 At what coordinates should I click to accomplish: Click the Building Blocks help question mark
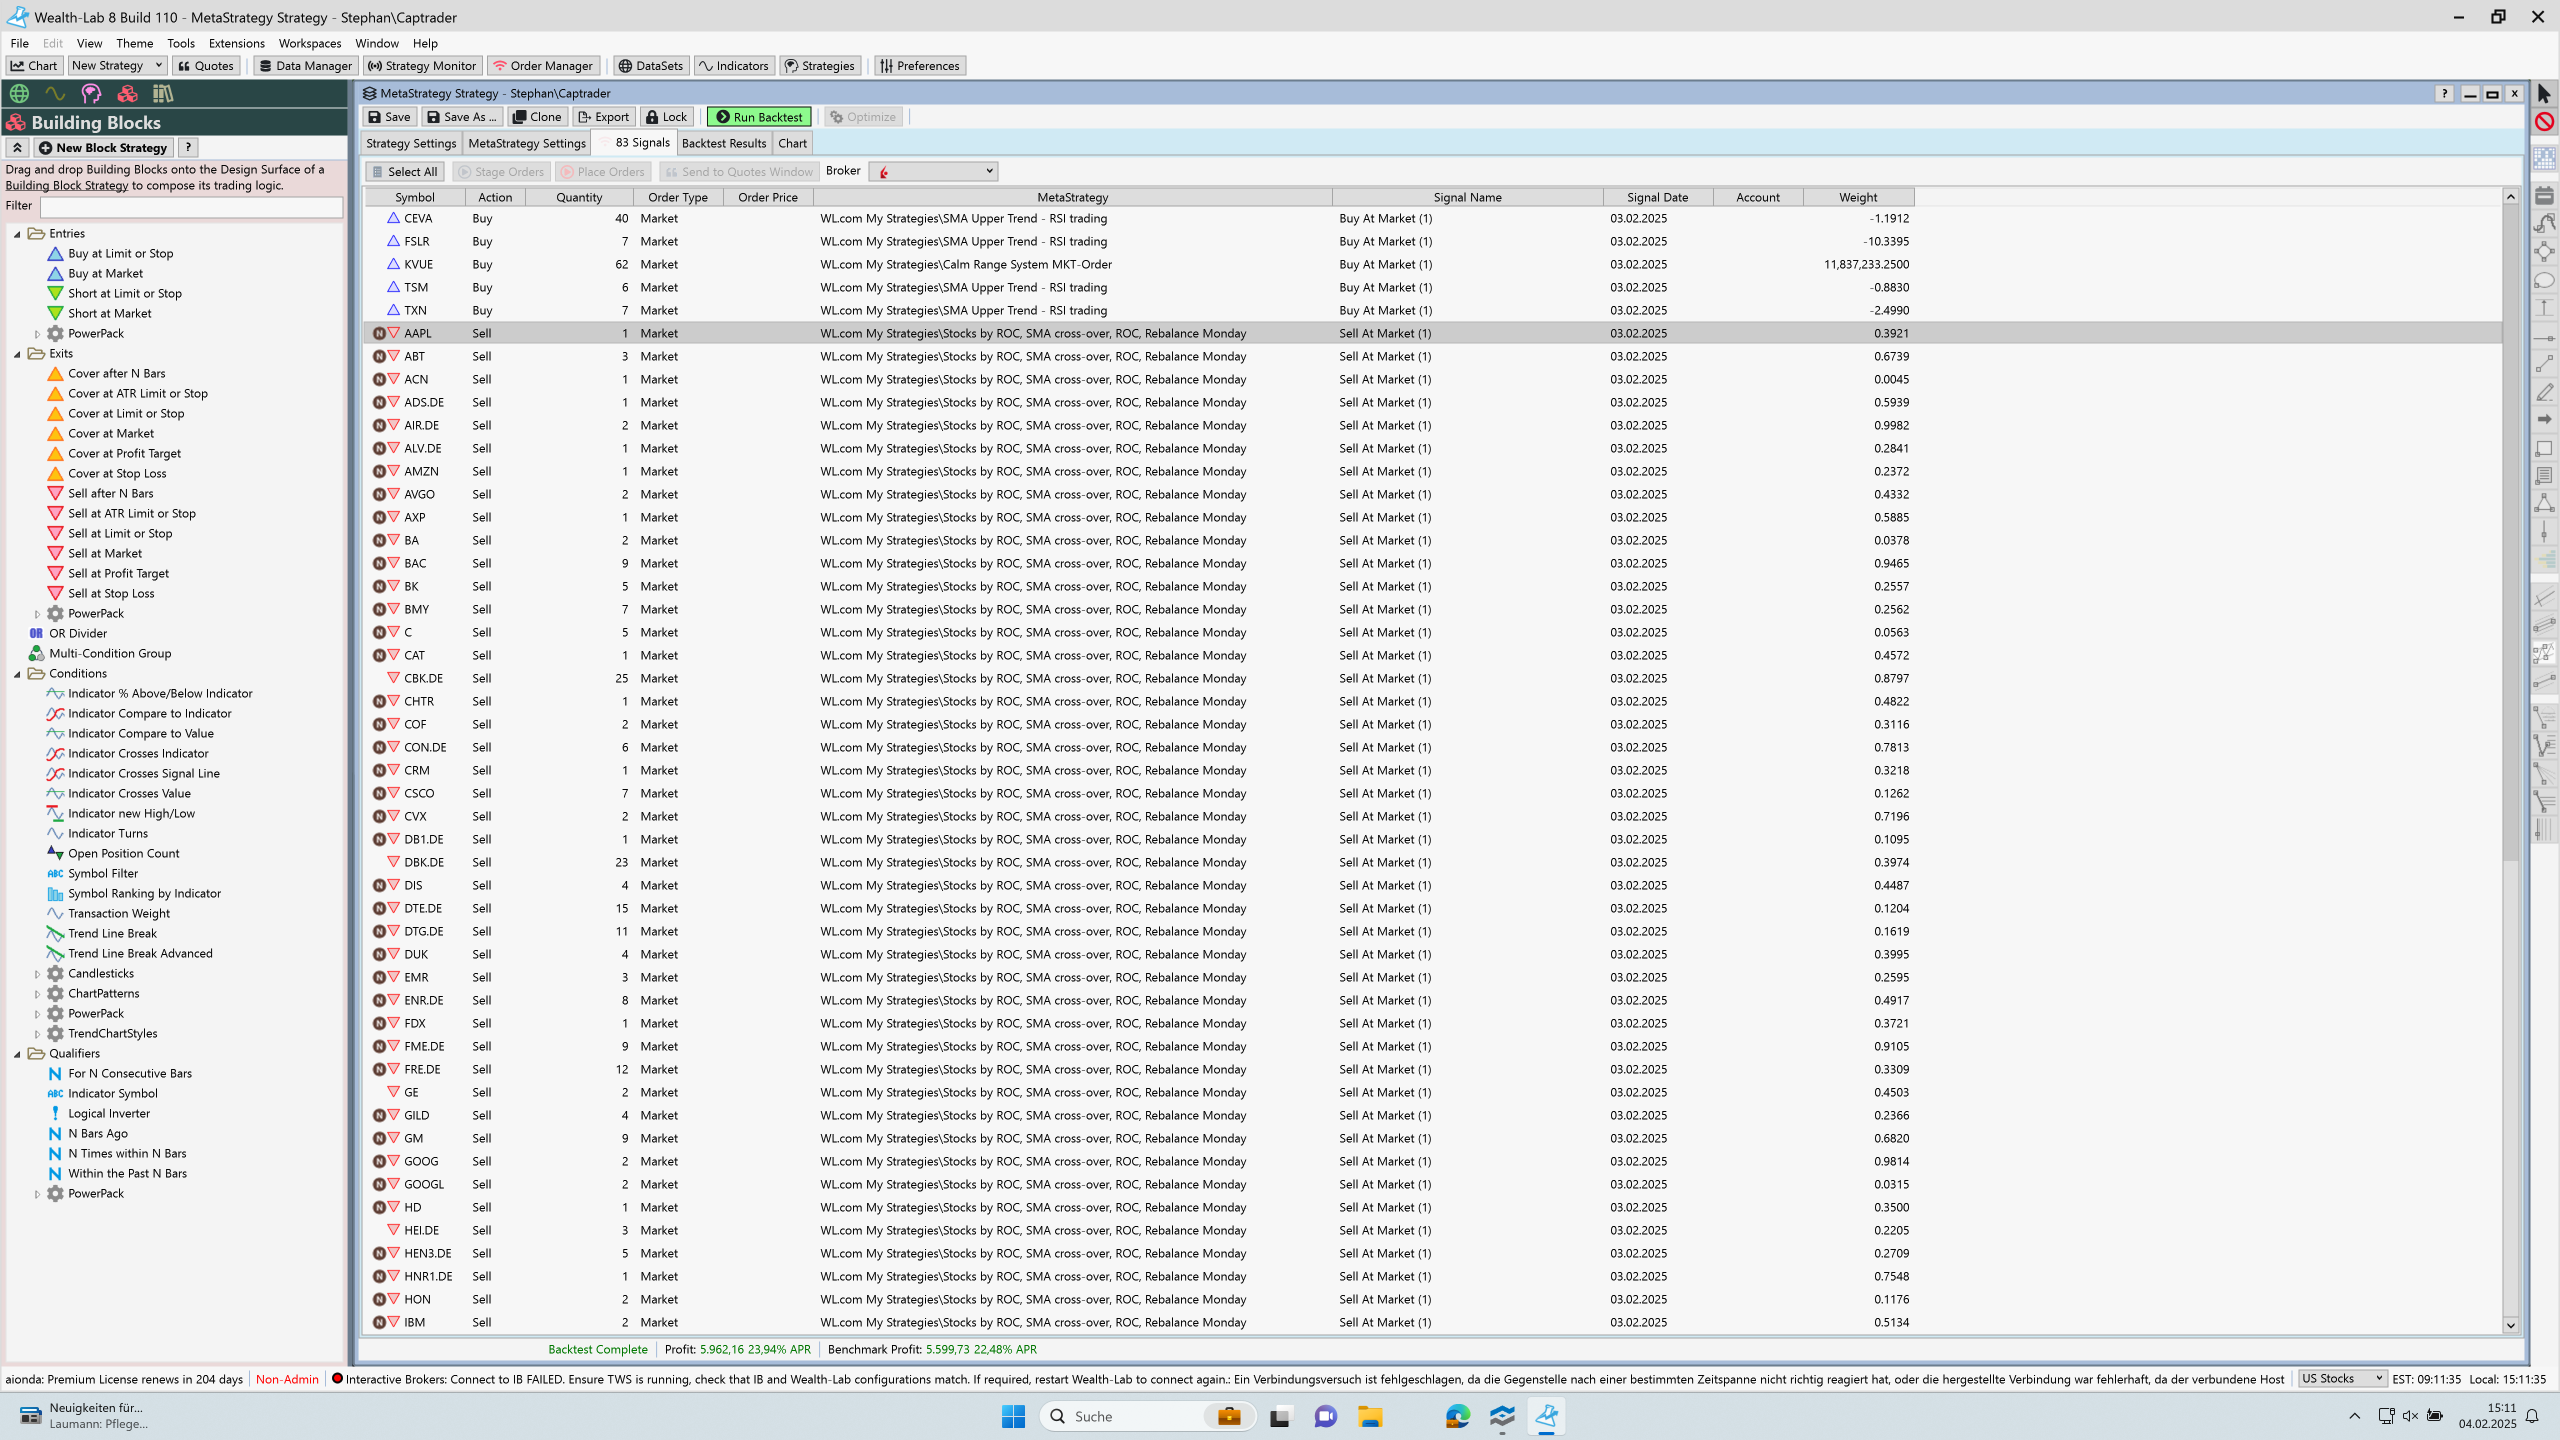[x=188, y=148]
